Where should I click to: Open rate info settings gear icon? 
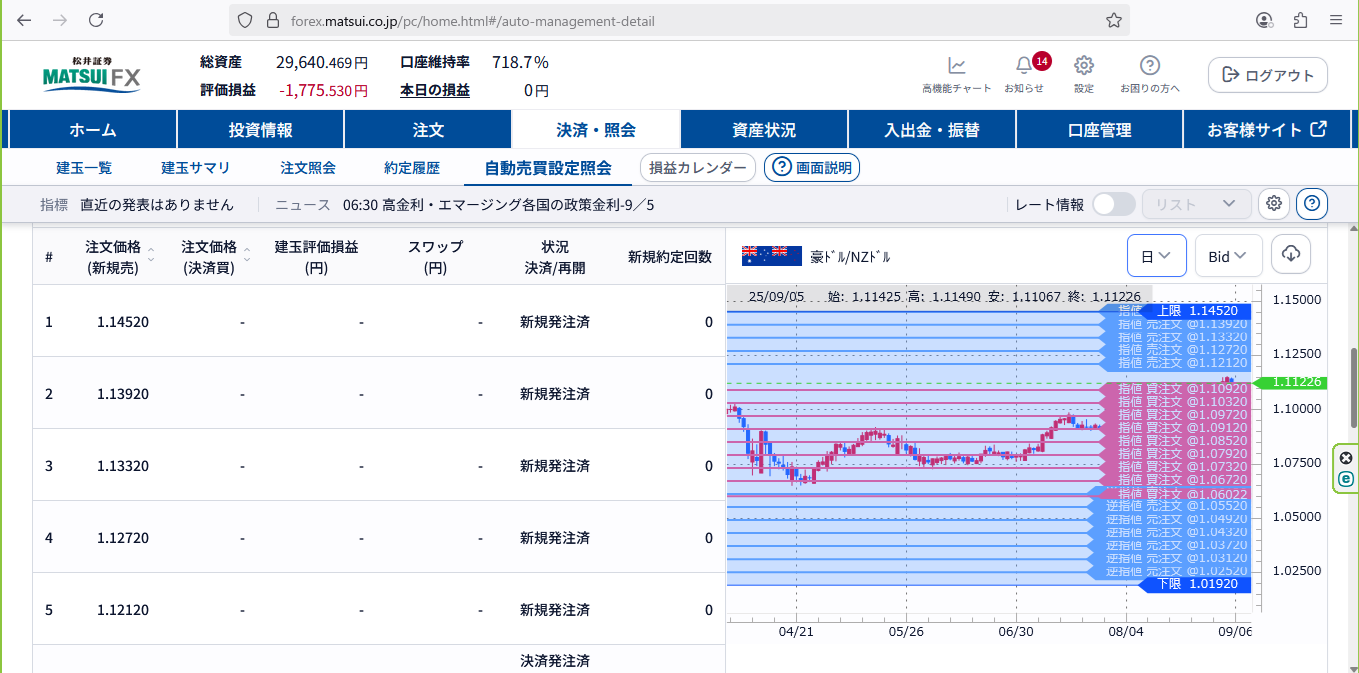click(x=1274, y=204)
